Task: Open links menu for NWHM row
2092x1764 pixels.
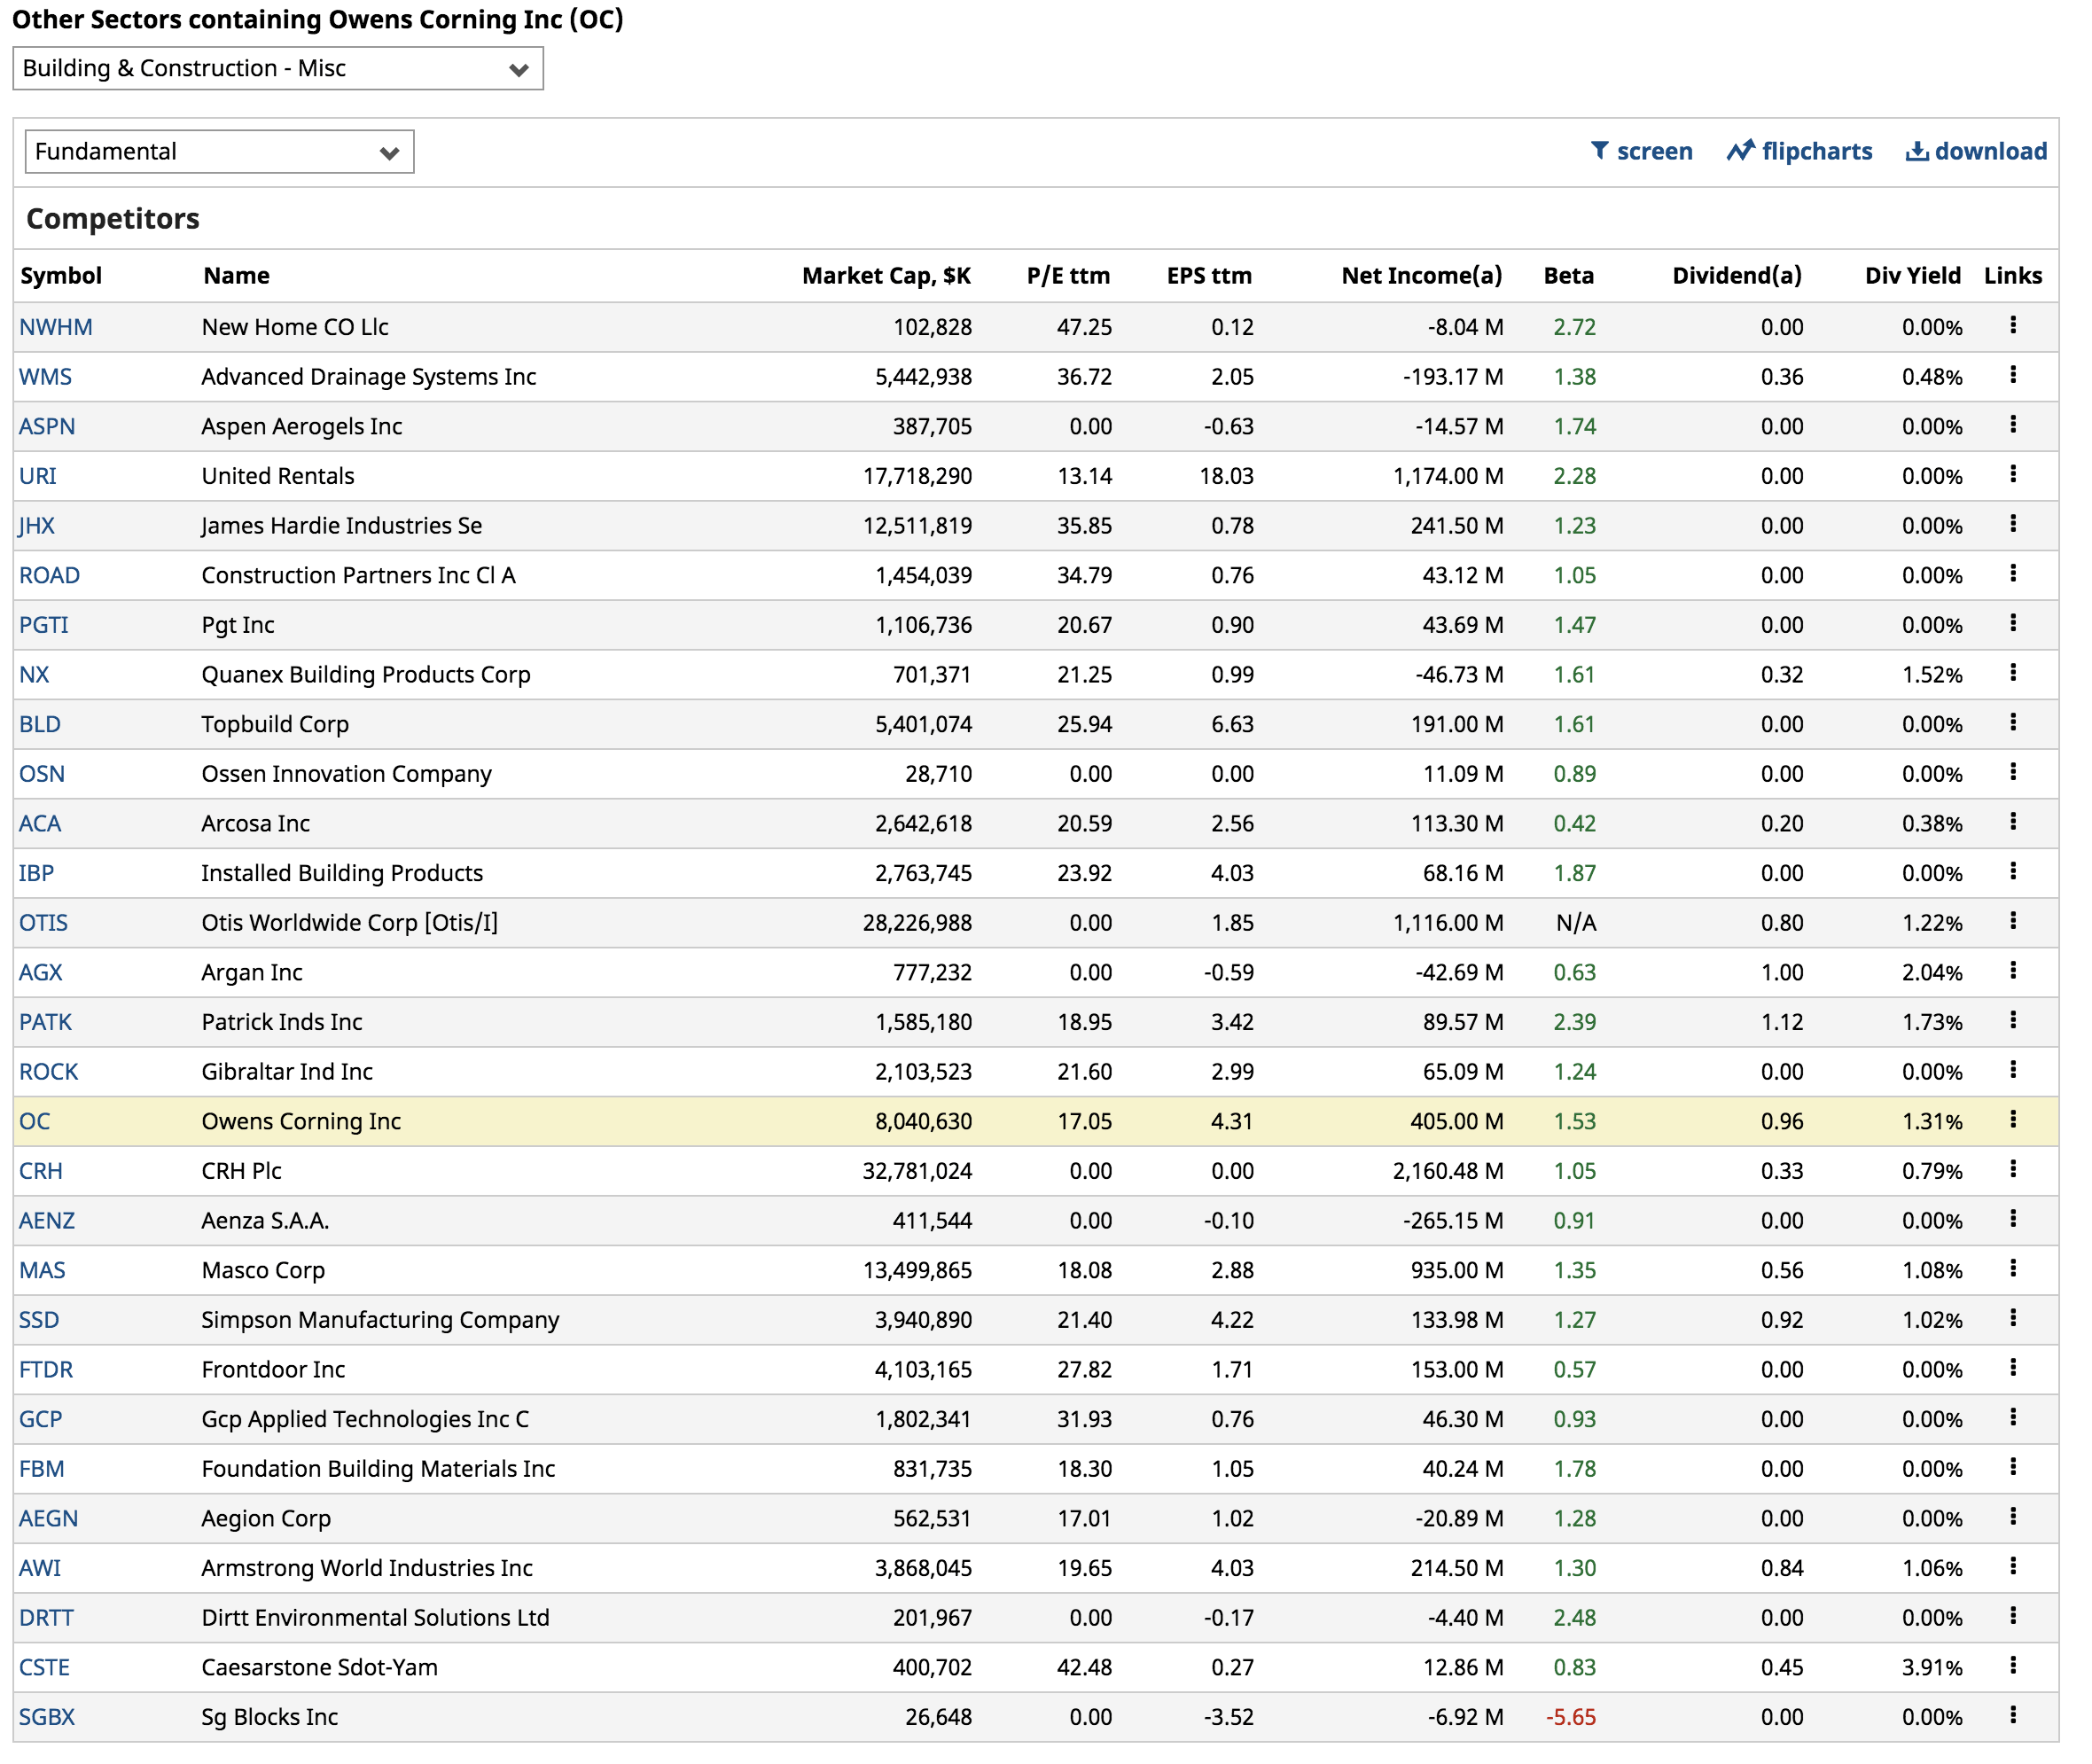Action: tap(2012, 325)
